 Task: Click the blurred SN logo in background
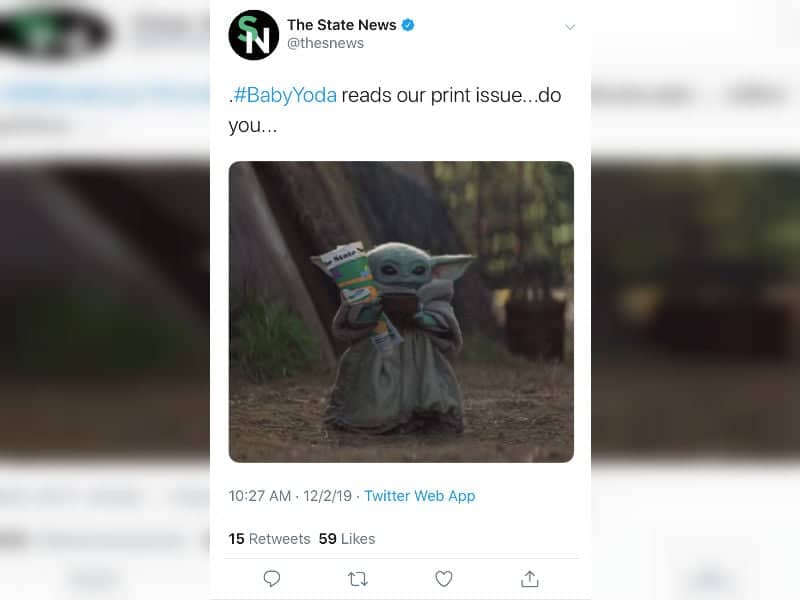[54, 33]
